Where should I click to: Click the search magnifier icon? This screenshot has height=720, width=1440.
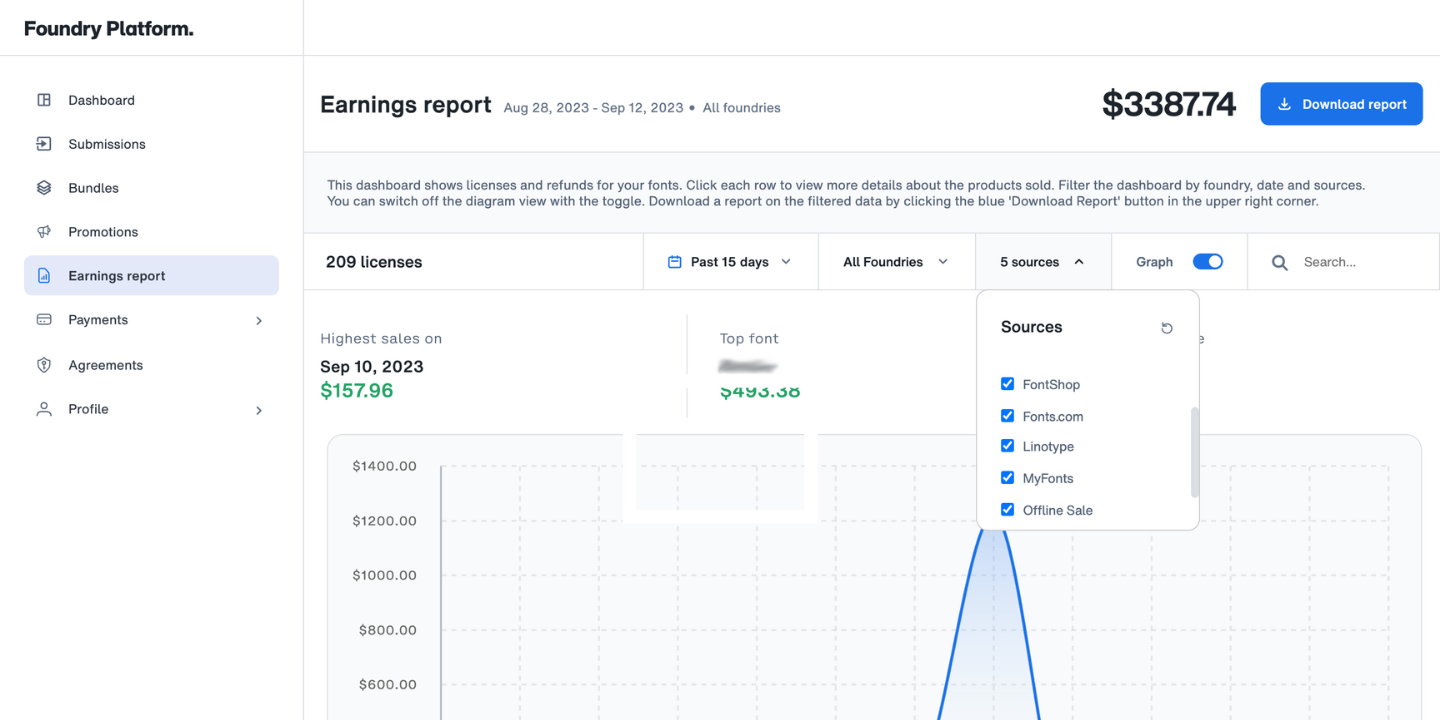tap(1280, 262)
